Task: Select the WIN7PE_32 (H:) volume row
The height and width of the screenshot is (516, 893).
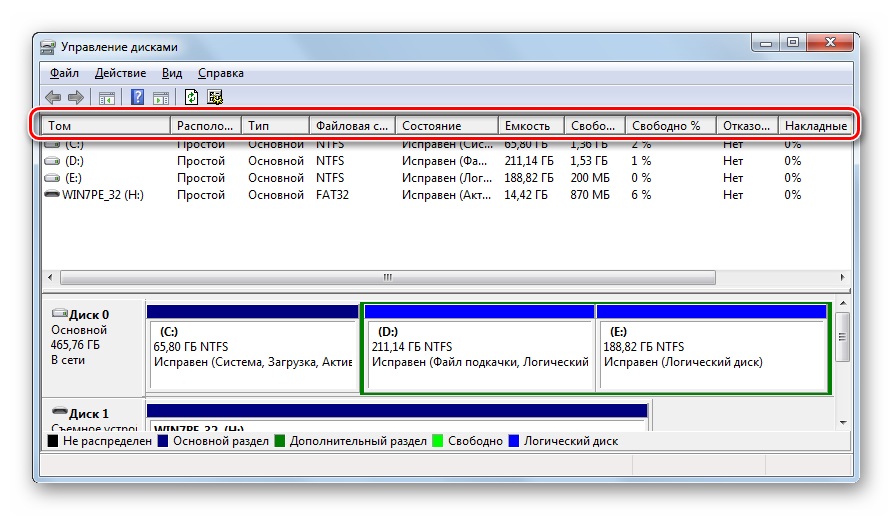Action: 102,195
